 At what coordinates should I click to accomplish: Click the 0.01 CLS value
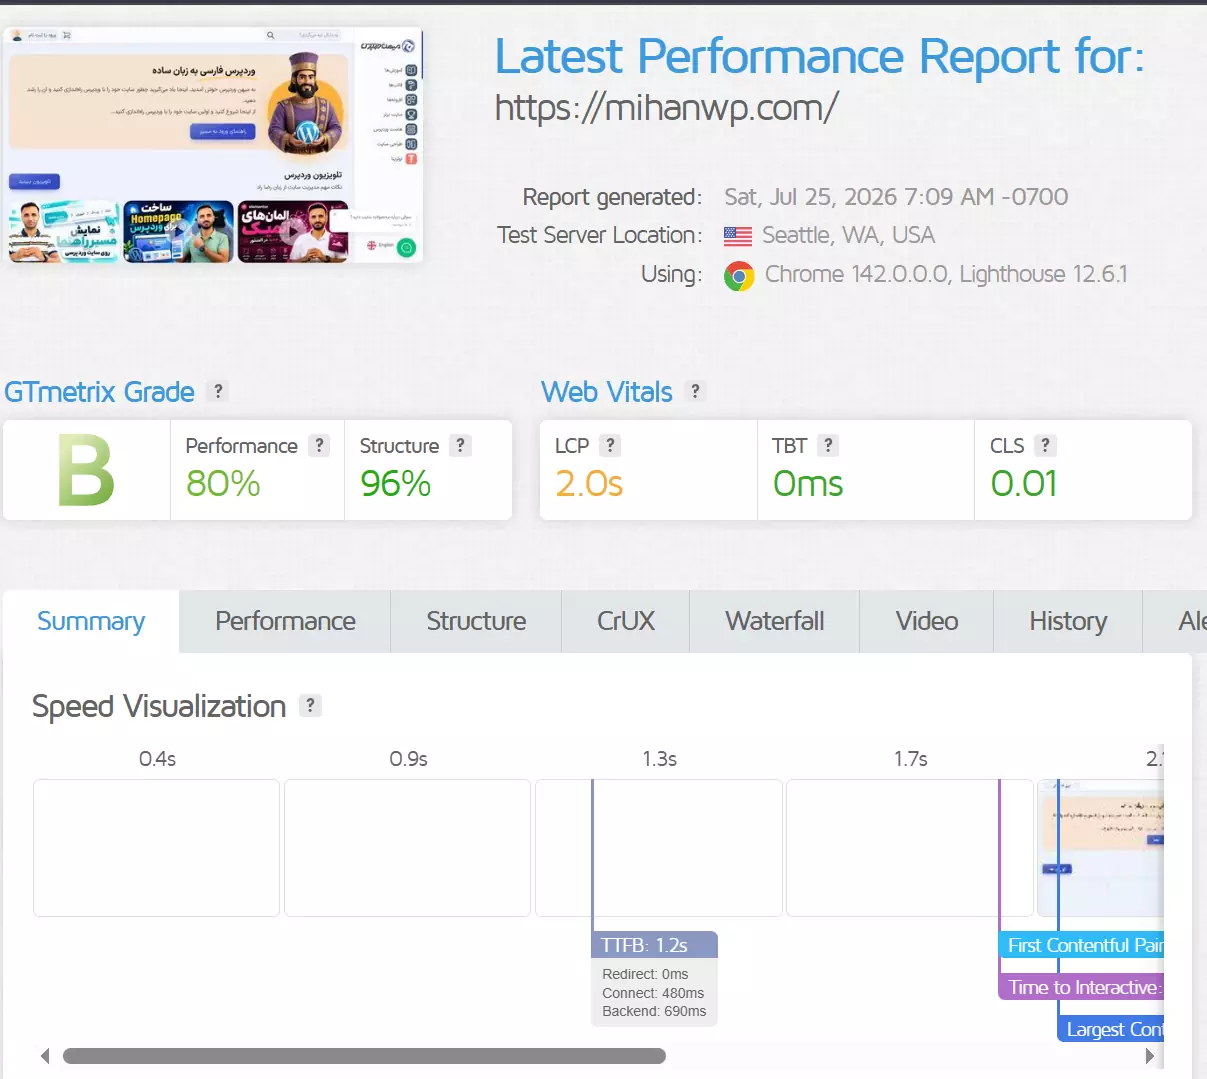point(1024,484)
